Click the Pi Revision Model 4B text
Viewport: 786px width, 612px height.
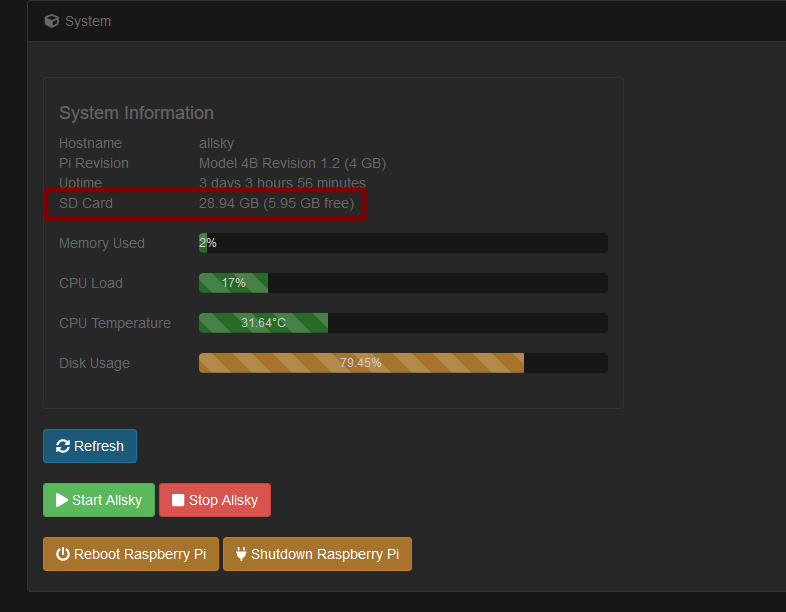tap(292, 163)
